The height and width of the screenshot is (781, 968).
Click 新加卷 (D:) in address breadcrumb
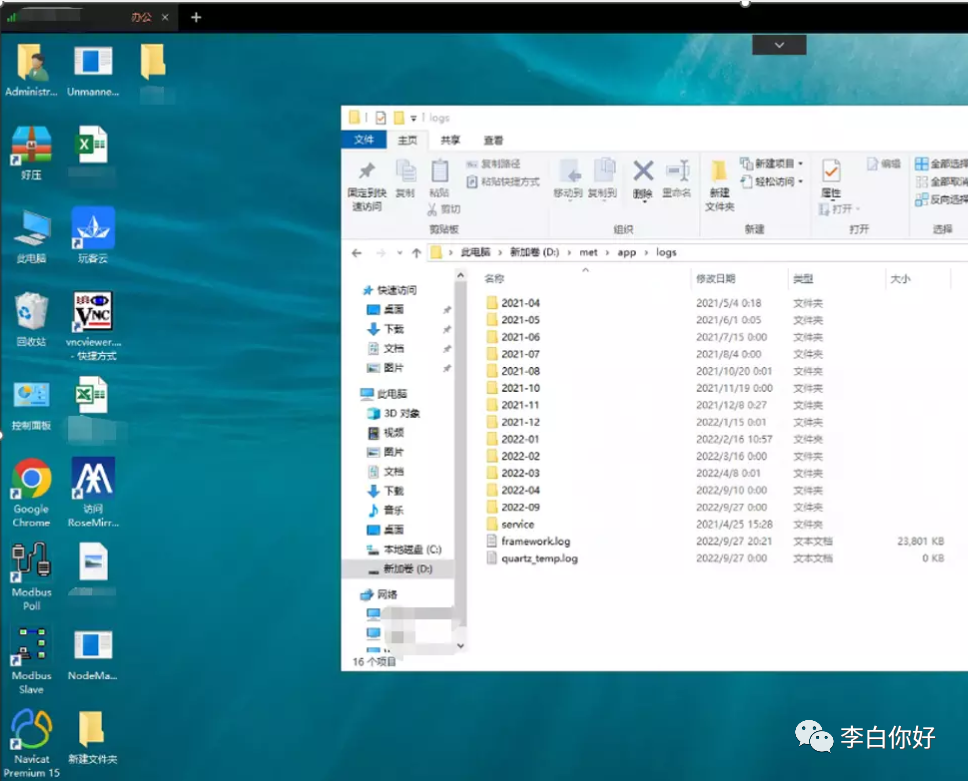pos(535,252)
